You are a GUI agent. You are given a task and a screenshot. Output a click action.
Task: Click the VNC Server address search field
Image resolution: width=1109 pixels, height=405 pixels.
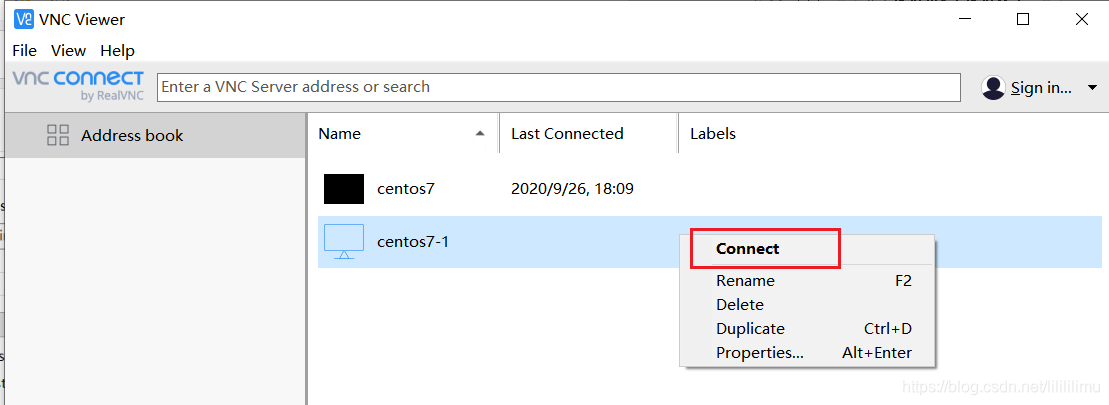(x=558, y=87)
